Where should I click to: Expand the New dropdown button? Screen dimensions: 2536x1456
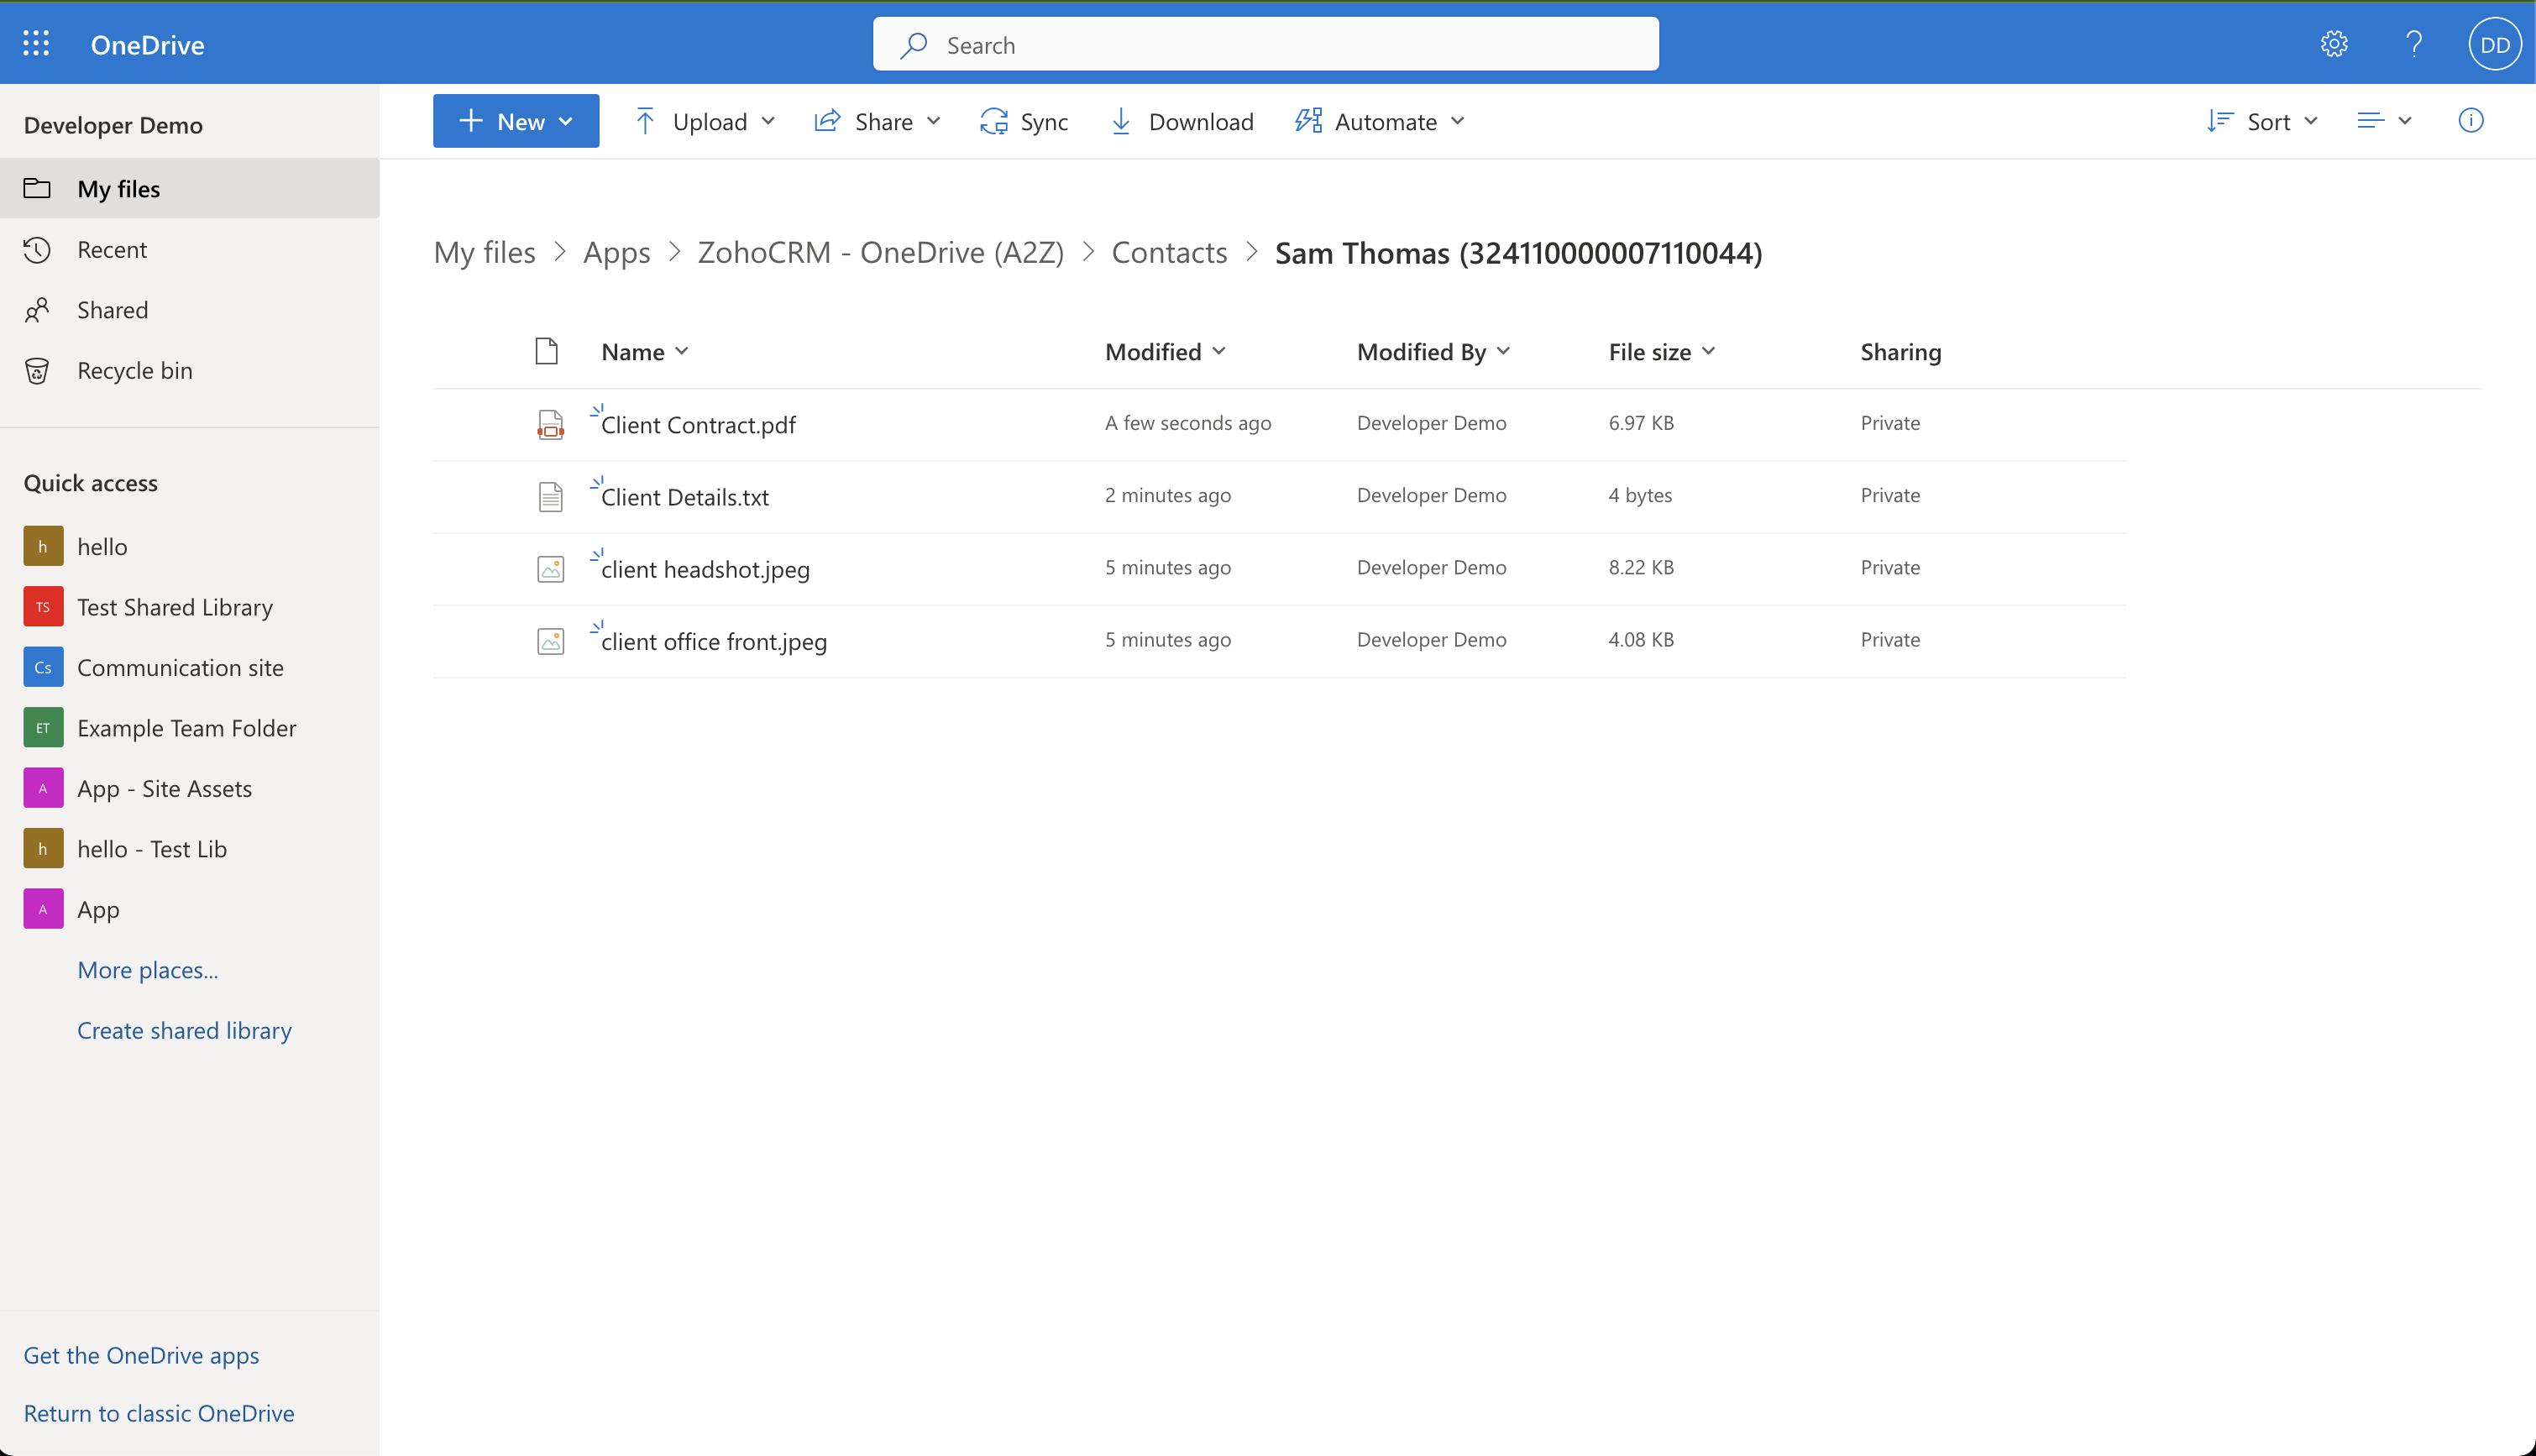tap(516, 121)
